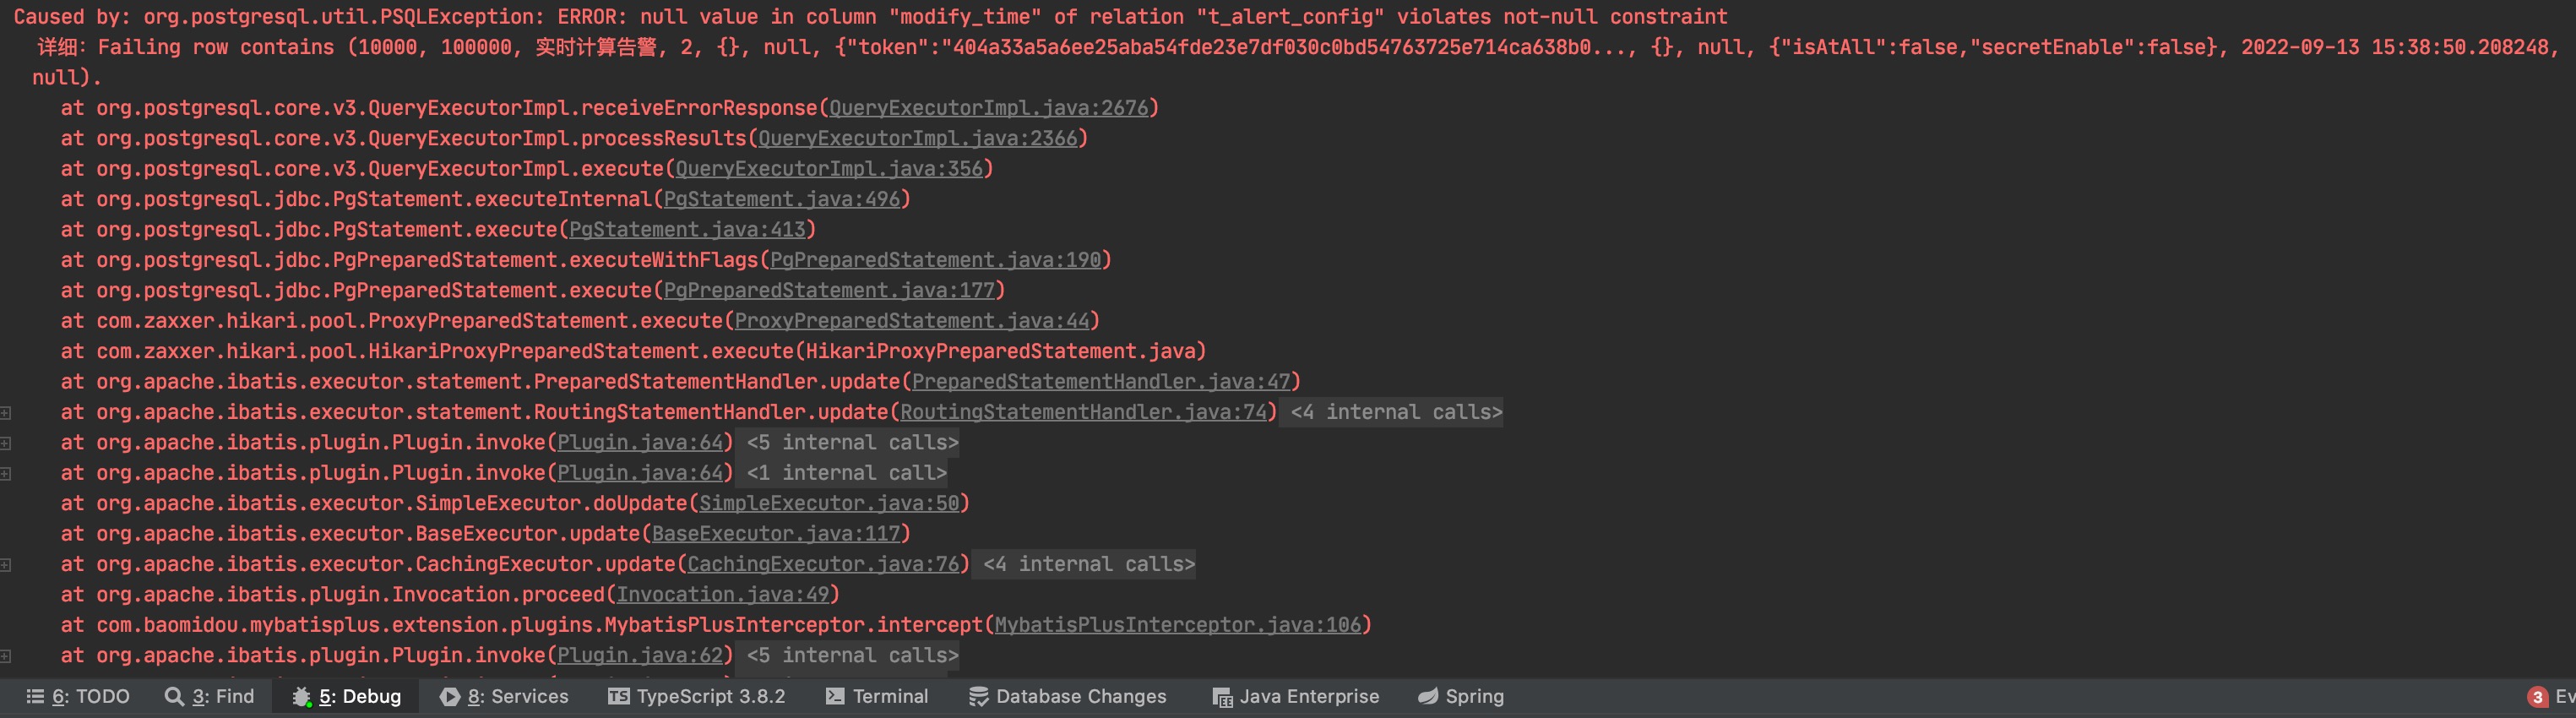Open the Find tool window
The width and height of the screenshot is (2576, 718).
(x=209, y=696)
